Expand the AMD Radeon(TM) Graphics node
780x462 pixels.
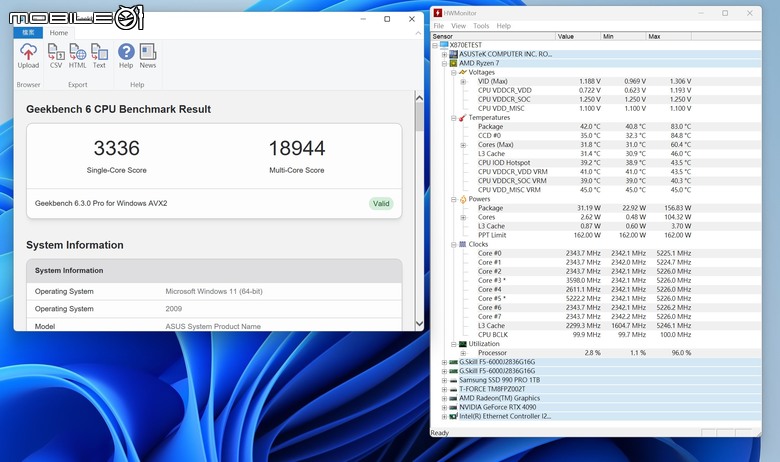point(444,398)
